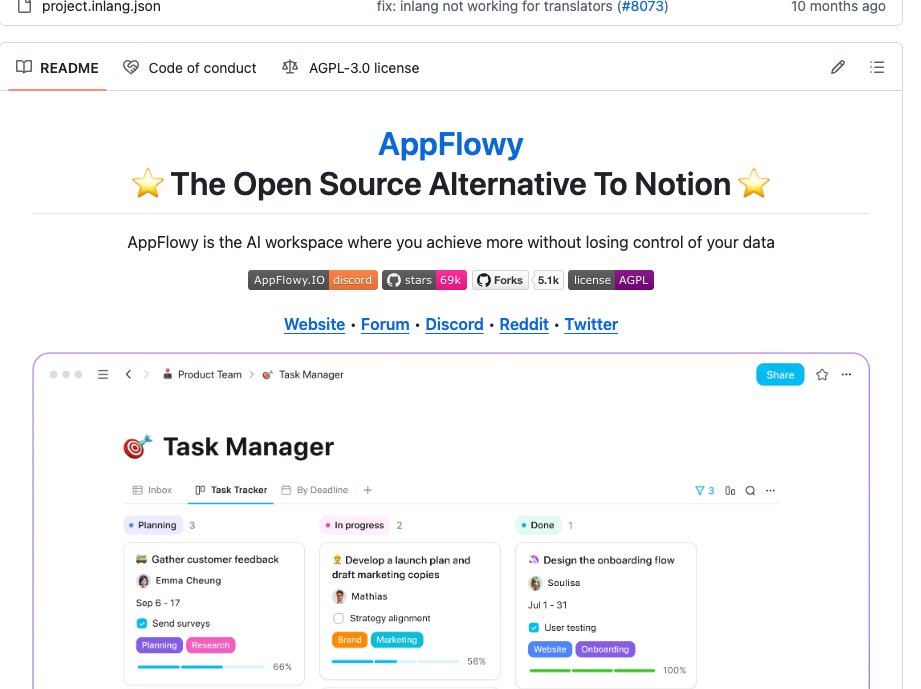Edit README with the pencil icon
The height and width of the screenshot is (689, 921).
coord(838,67)
